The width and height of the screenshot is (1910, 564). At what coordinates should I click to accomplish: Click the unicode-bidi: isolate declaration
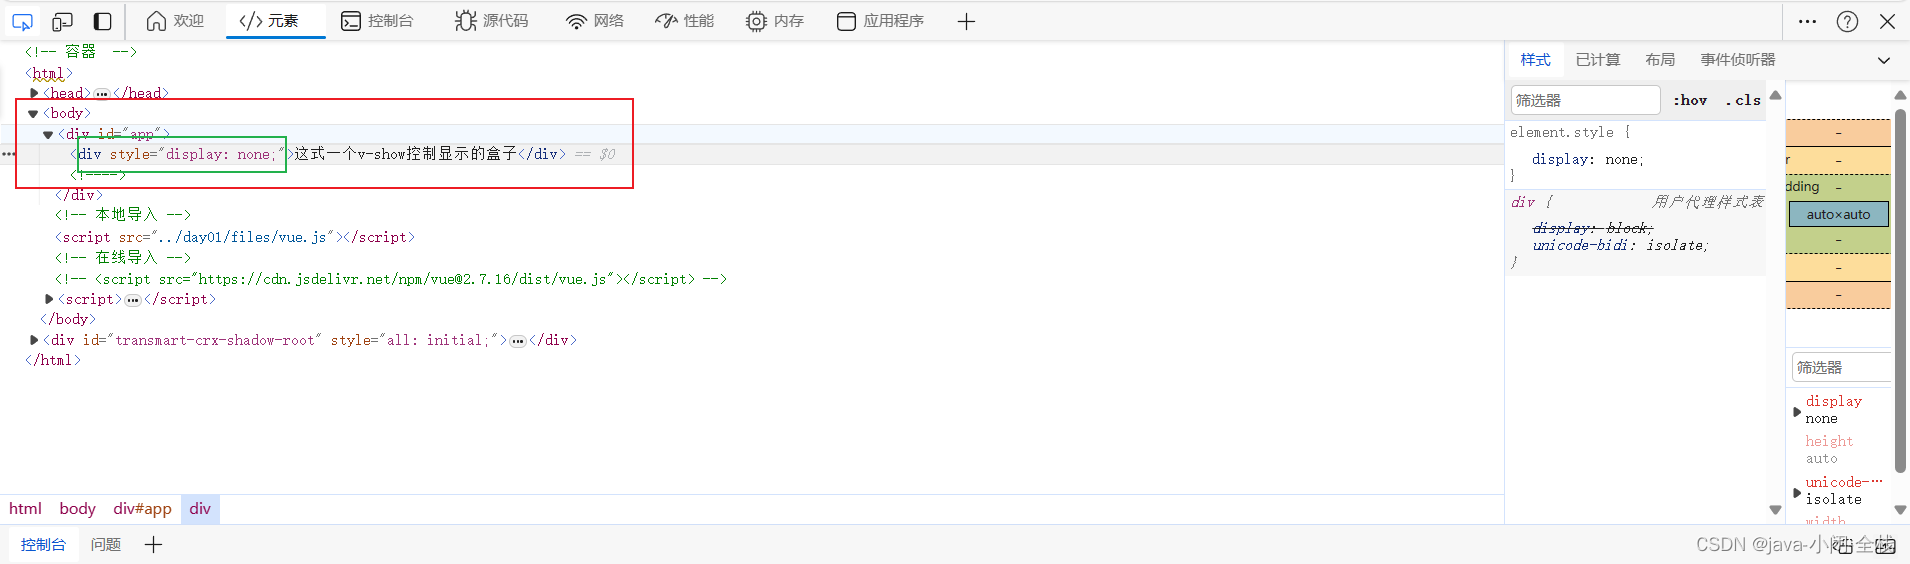click(1620, 245)
